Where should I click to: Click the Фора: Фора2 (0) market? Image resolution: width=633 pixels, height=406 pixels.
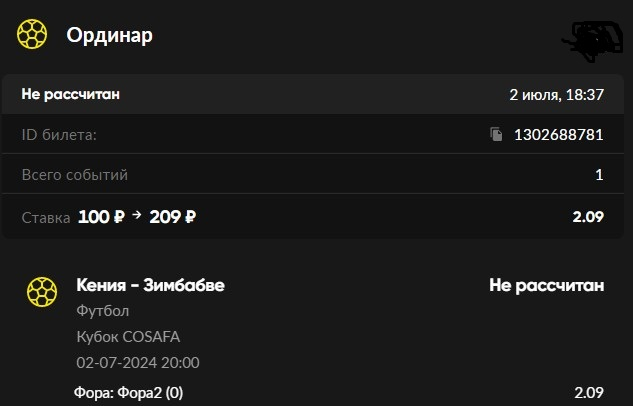point(128,392)
